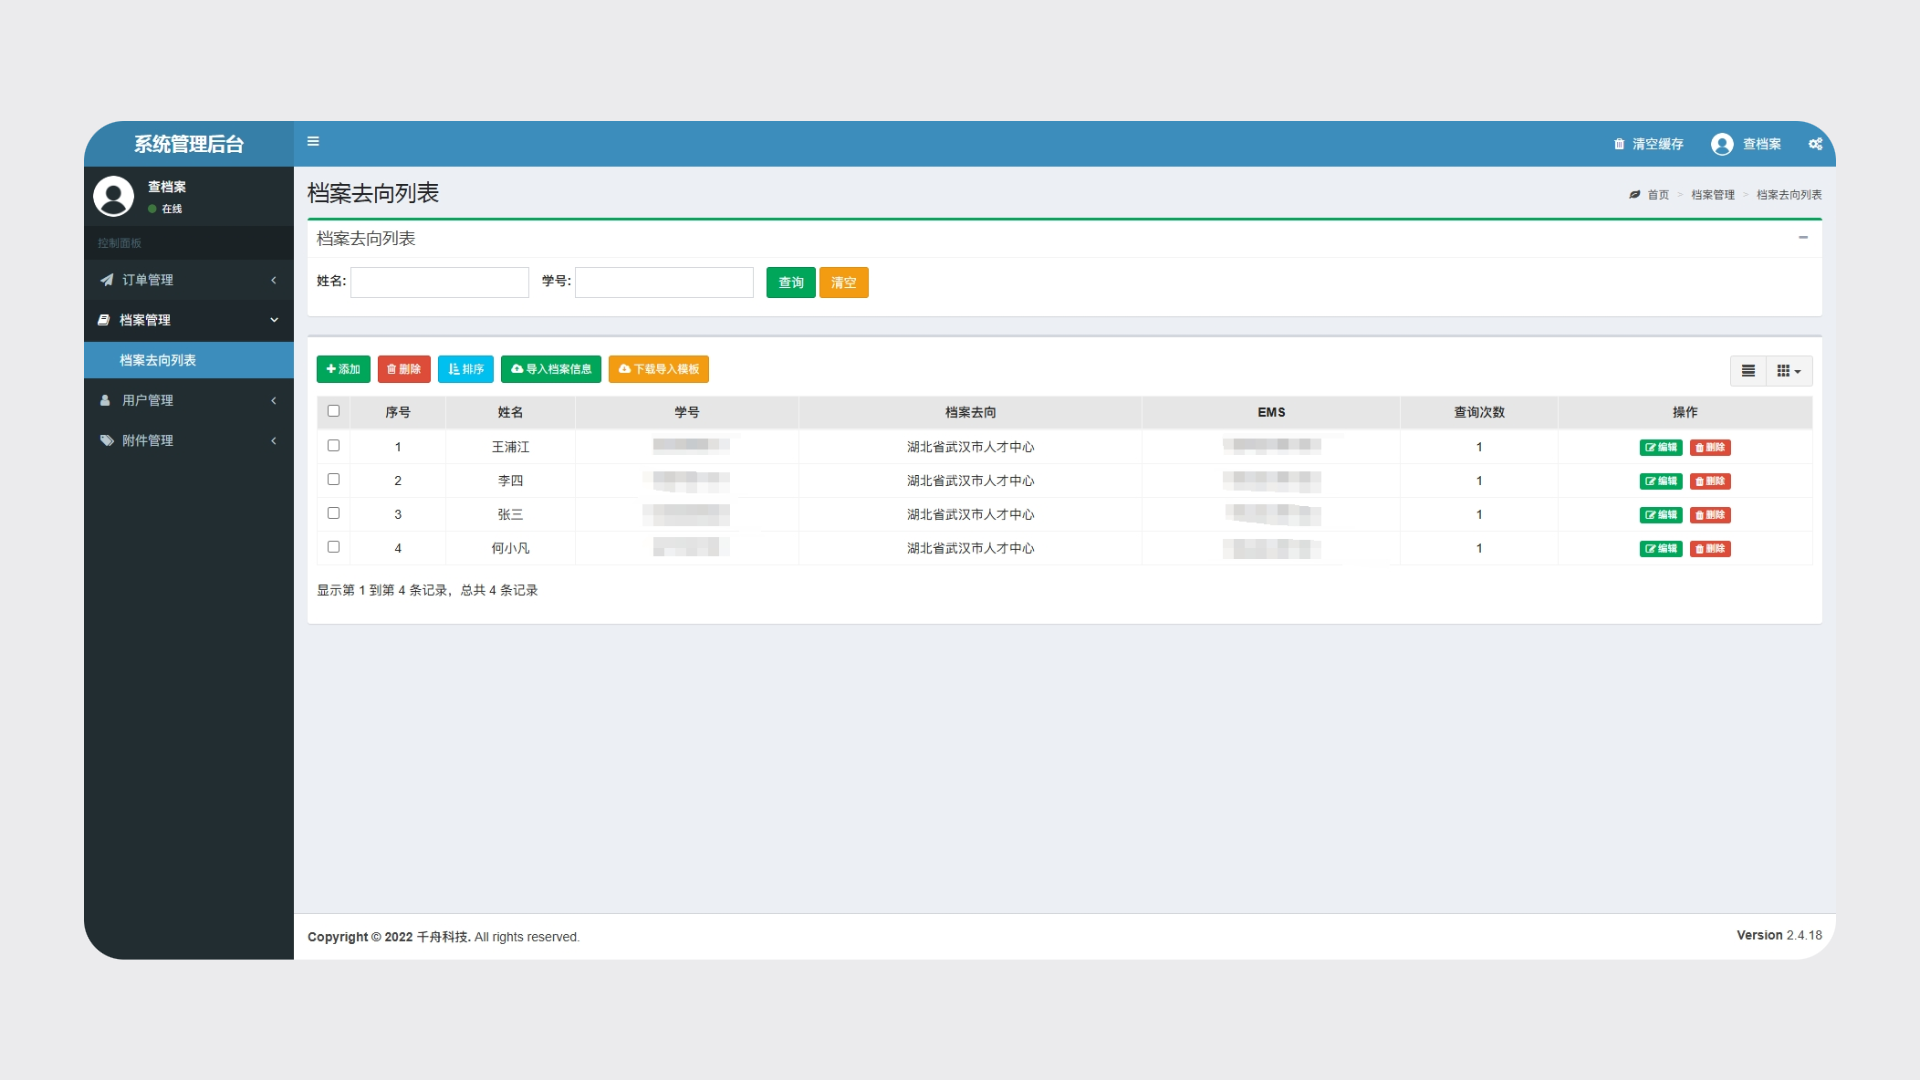Screen dimensions: 1920x1080
Task: Collapse the panel with the minus icon
Action: [x=1803, y=238]
